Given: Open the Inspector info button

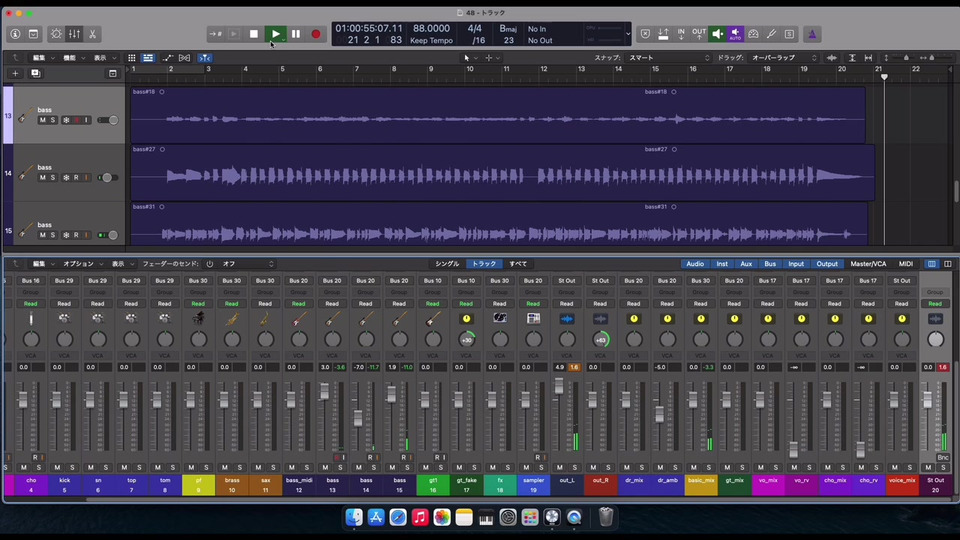Looking at the screenshot, I should click(x=15, y=34).
